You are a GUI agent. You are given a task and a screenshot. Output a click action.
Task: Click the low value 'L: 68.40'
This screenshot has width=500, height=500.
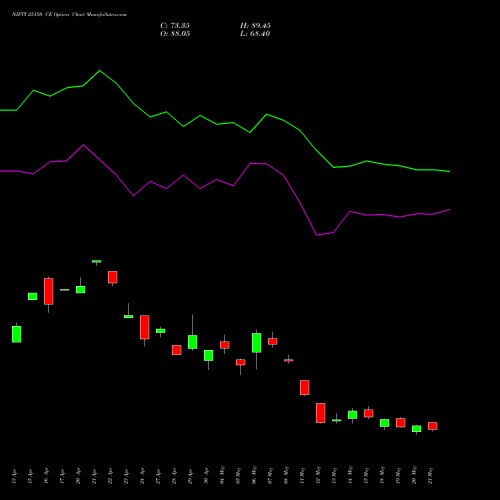255,34
